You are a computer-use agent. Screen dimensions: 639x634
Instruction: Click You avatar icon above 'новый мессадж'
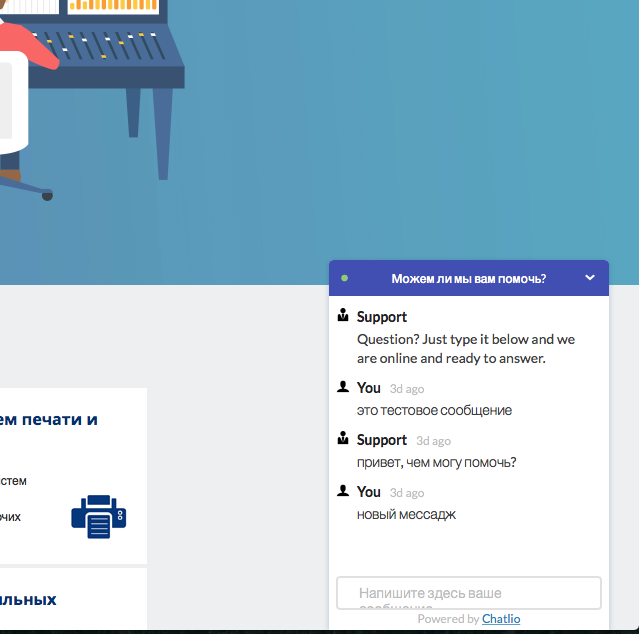point(343,491)
